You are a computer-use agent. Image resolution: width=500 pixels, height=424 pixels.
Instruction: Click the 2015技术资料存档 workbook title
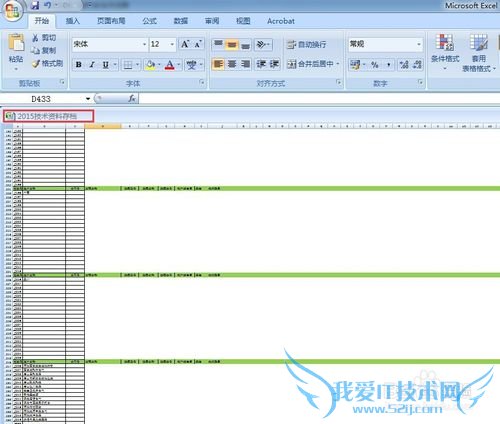coord(47,116)
